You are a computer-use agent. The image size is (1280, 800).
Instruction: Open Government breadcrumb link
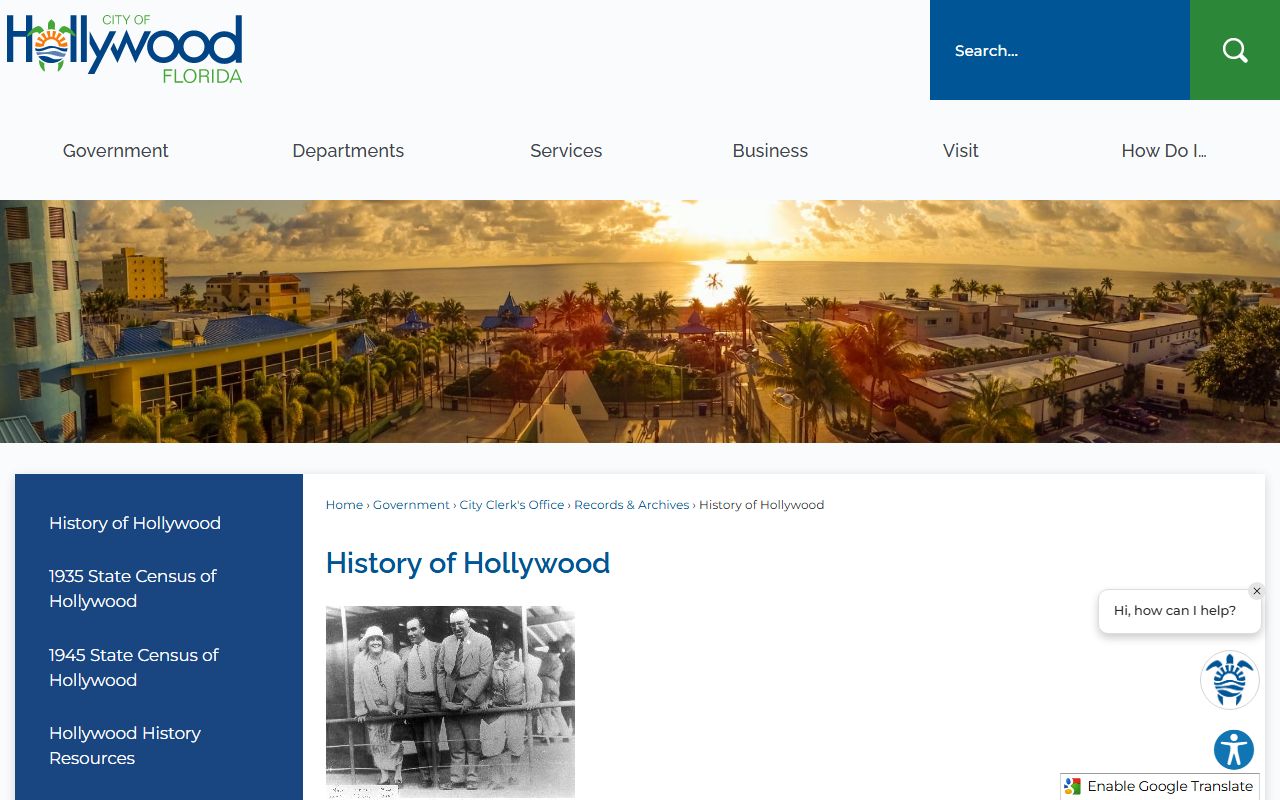tap(411, 505)
